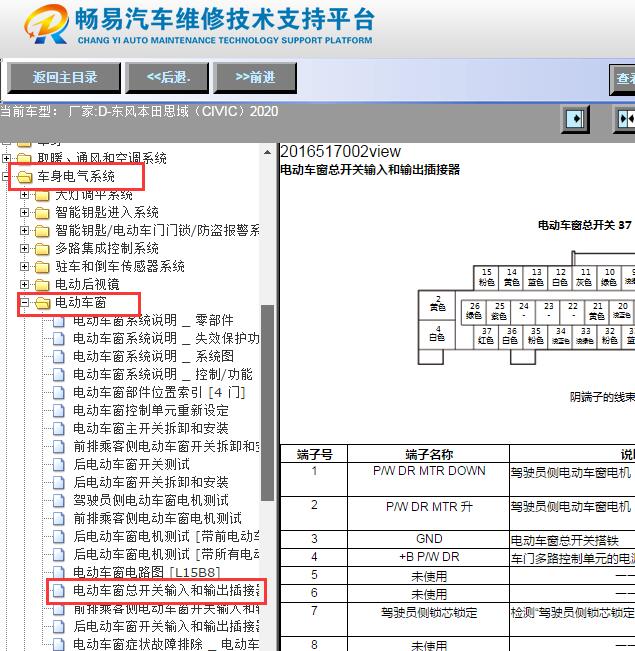Expand the 智能钥匙/电动车门门锁/防盗报警 node

pyautogui.click(x=25, y=230)
